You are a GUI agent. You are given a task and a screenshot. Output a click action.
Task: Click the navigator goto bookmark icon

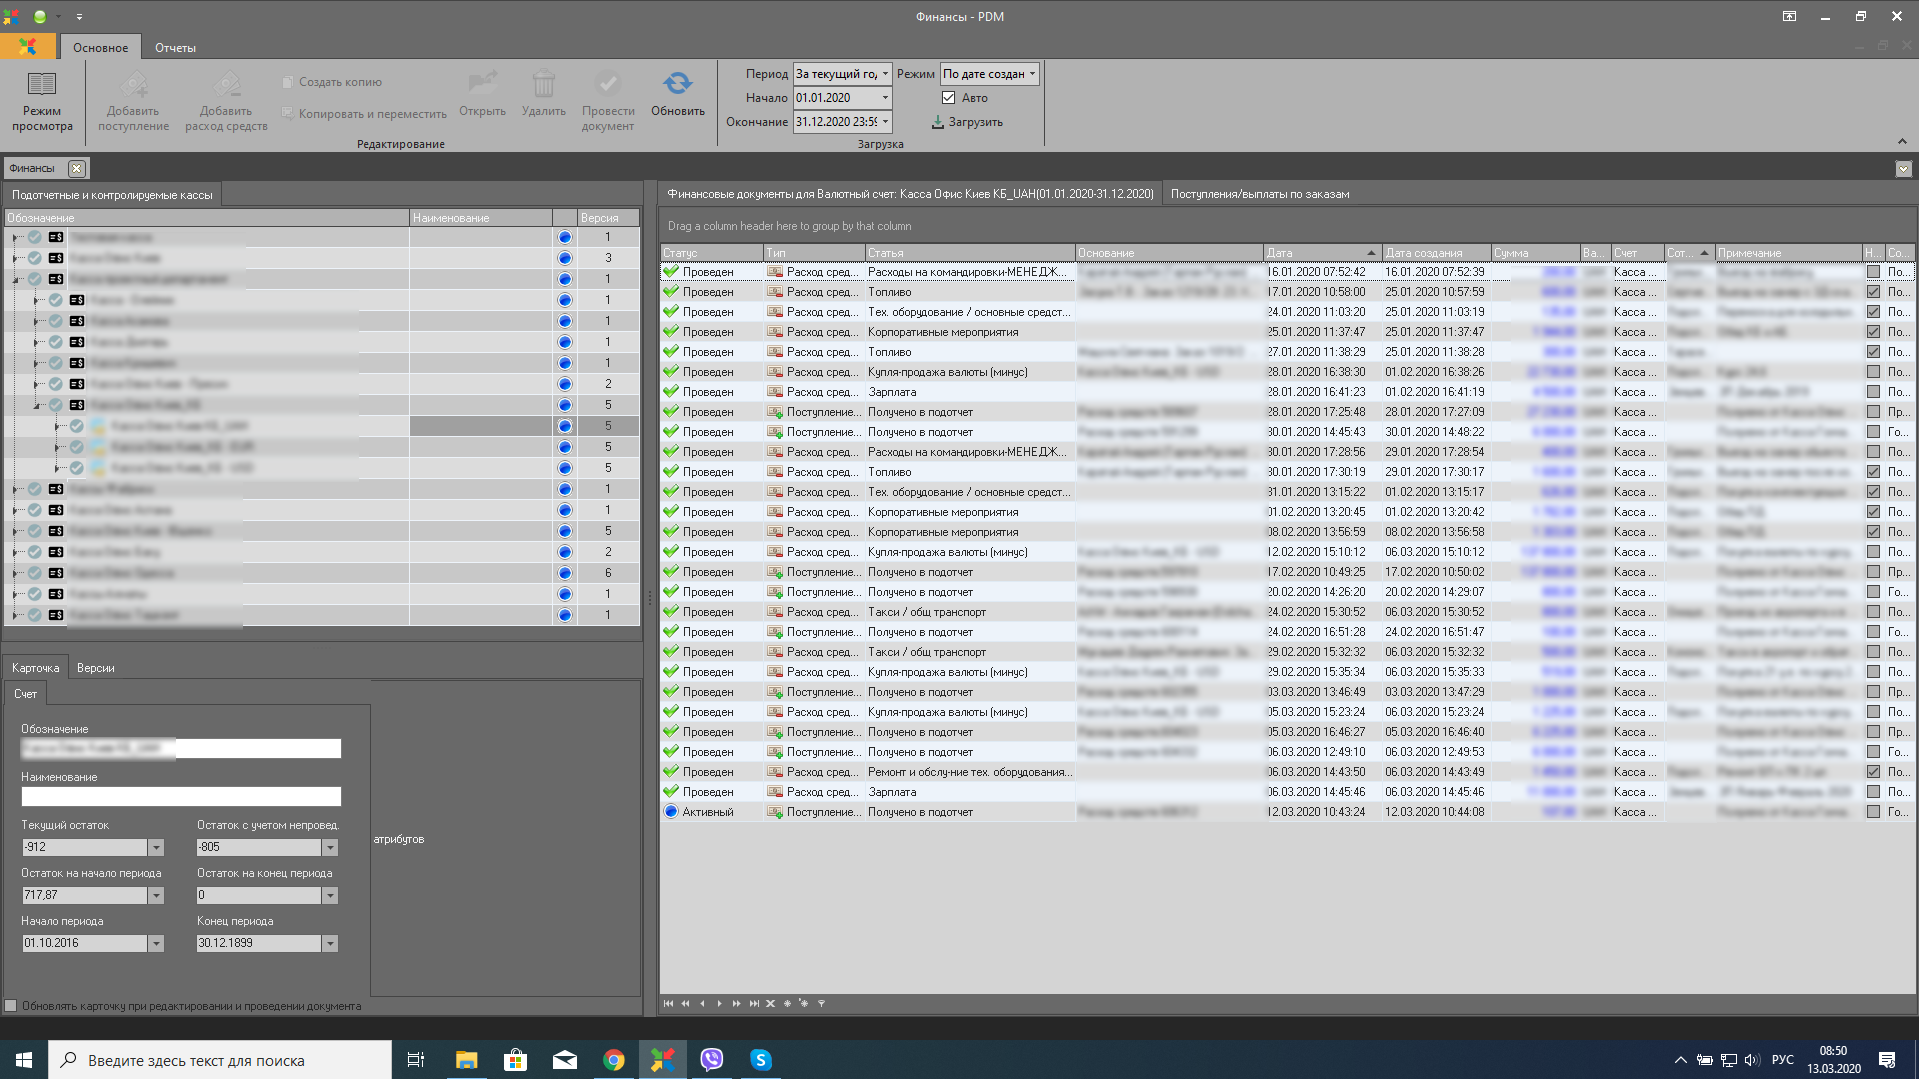pyautogui.click(x=804, y=1003)
